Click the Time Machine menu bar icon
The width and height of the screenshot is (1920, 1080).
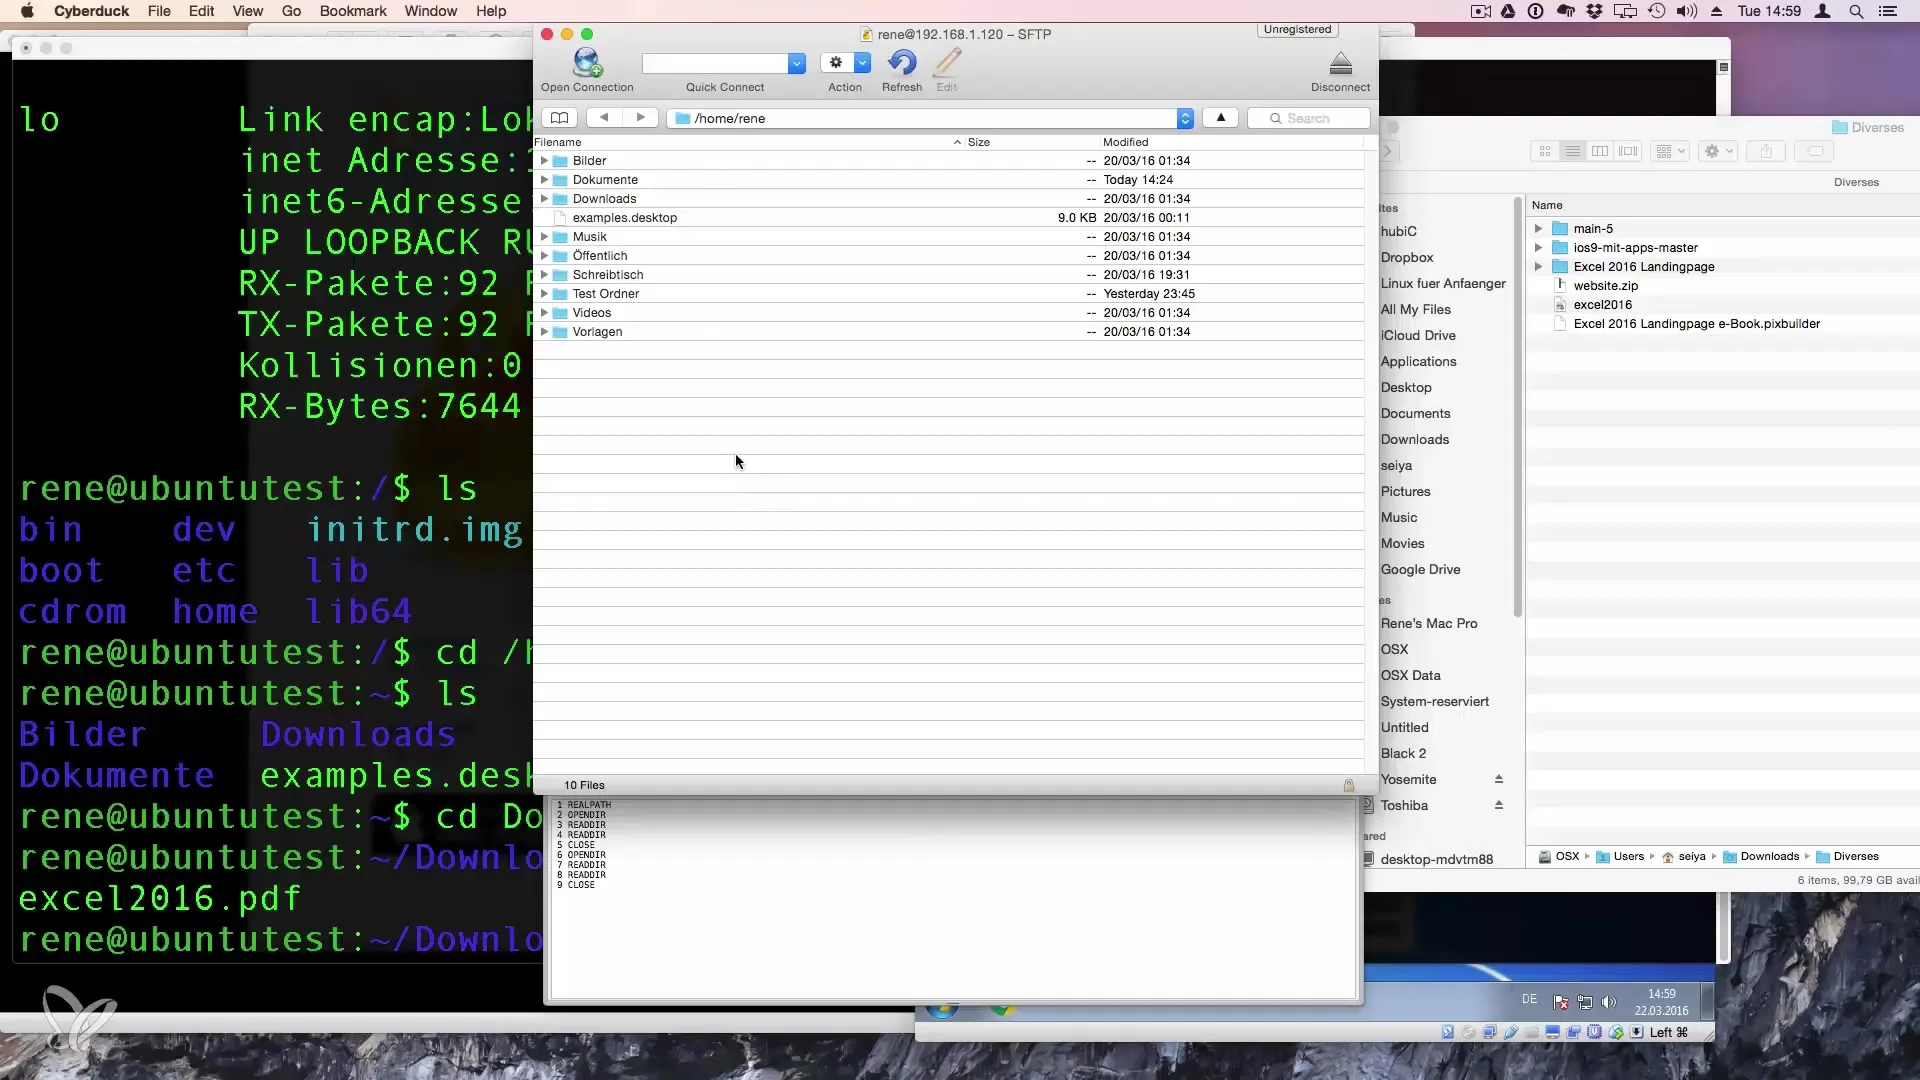[x=1656, y=11]
